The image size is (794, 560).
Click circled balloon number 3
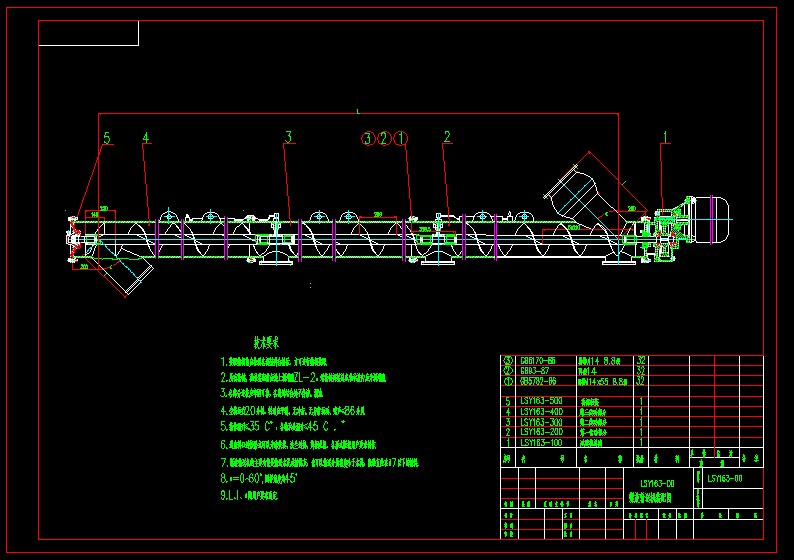click(x=368, y=138)
